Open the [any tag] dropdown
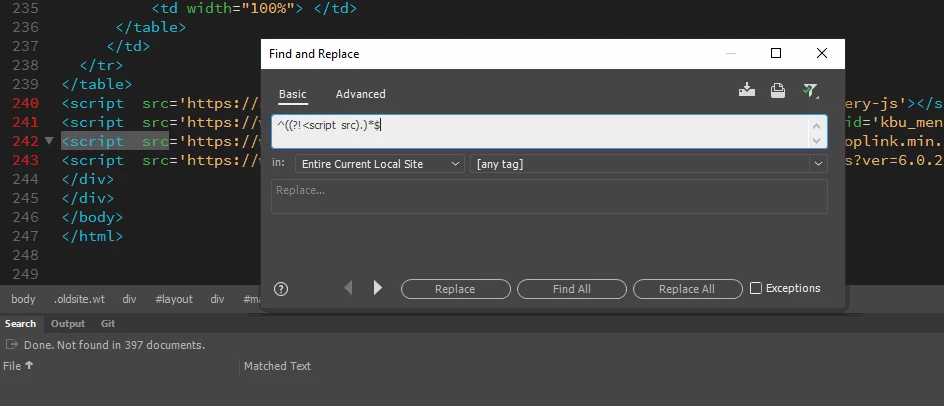Image resolution: width=944 pixels, height=406 pixels. tap(648, 164)
